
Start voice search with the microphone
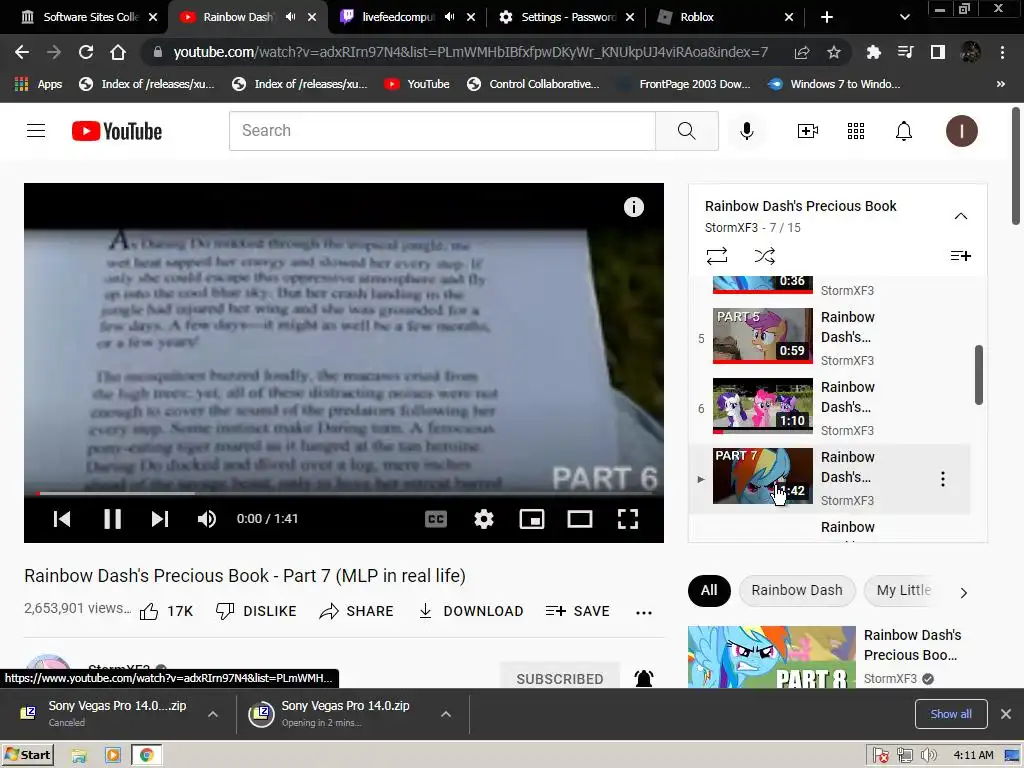[x=746, y=131]
